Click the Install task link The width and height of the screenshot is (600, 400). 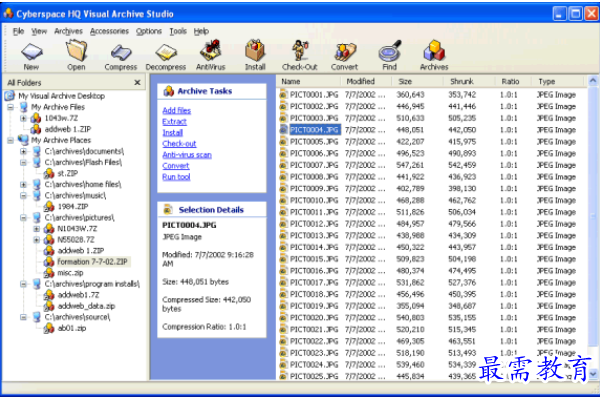tap(173, 133)
